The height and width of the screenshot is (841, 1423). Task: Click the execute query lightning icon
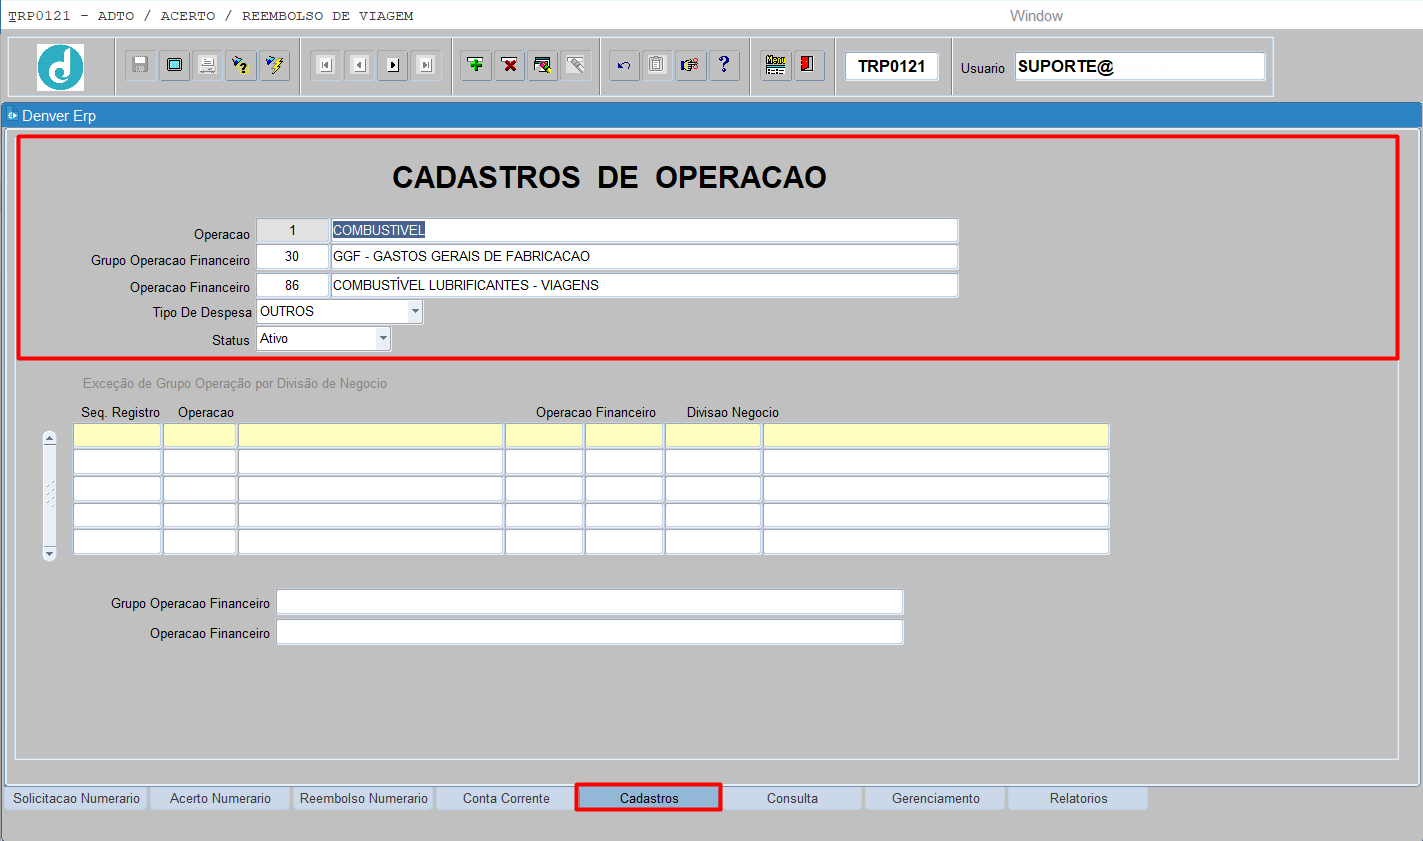click(x=274, y=65)
